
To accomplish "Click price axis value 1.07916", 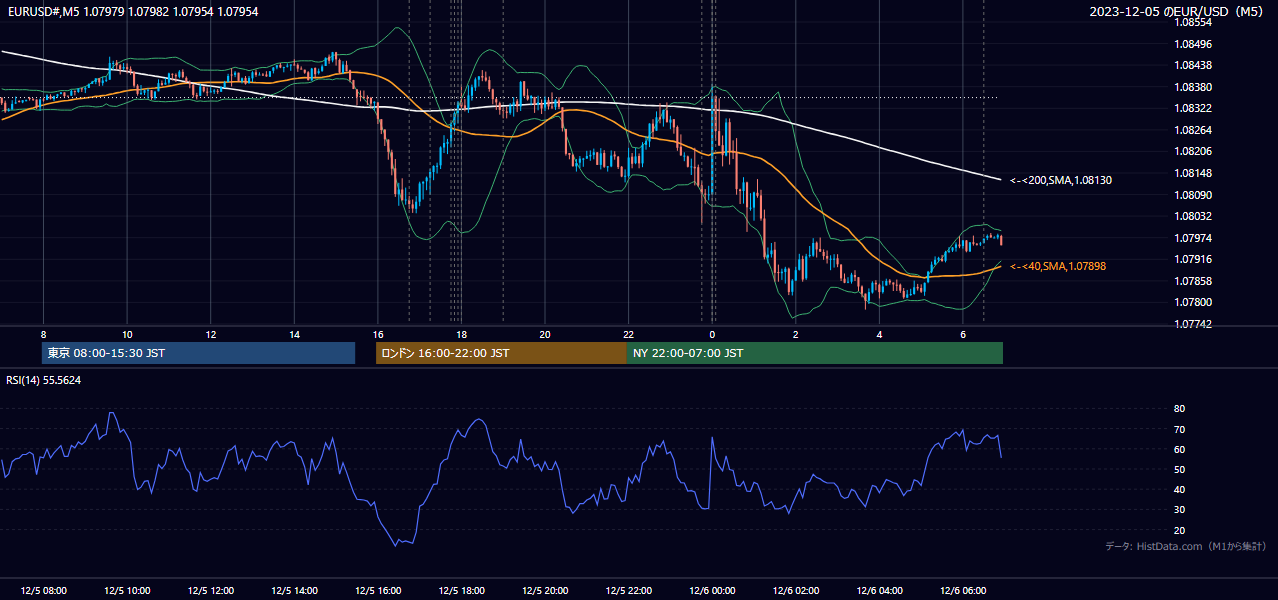I will 1193,259.
